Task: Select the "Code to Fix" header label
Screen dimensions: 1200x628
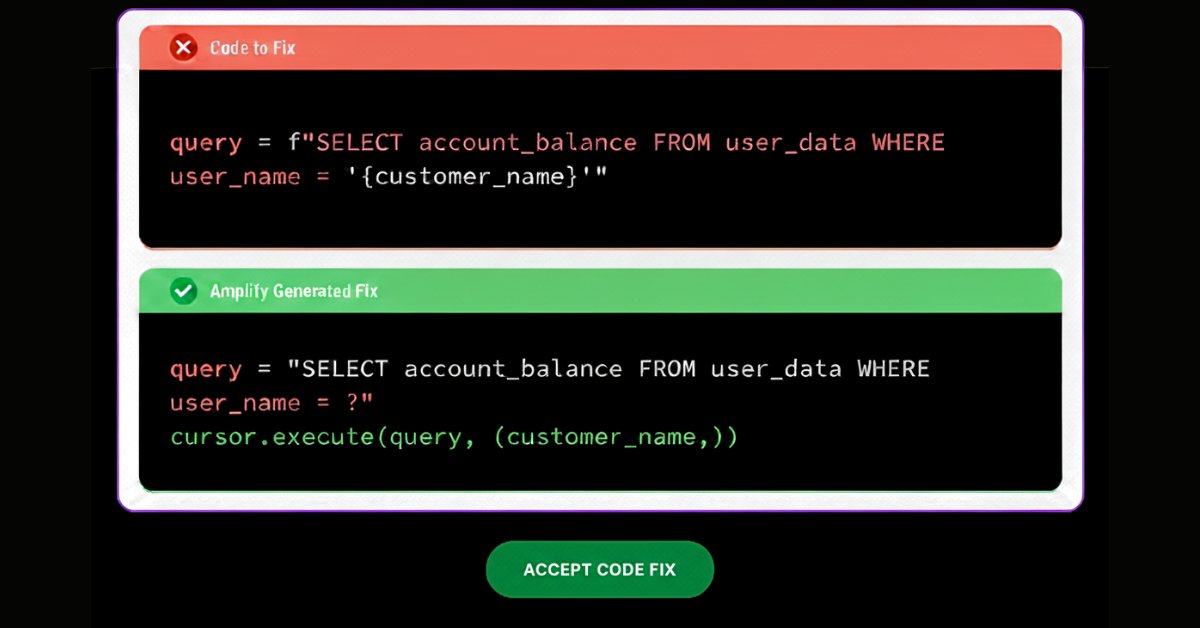Action: 252,48
